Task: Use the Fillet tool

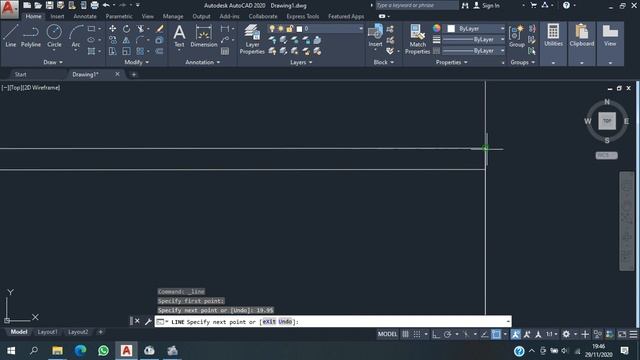Action: click(x=140, y=40)
